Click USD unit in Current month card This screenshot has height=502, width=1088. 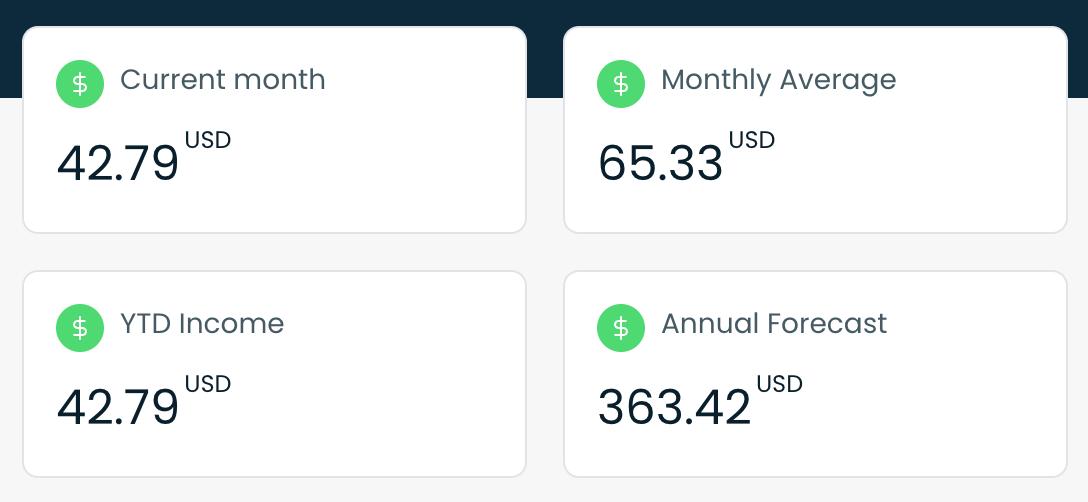point(208,140)
